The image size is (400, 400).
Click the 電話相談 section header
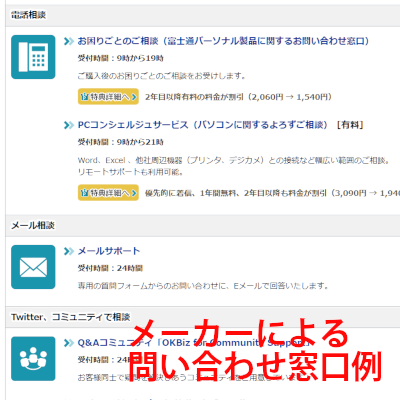tap(203, 15)
